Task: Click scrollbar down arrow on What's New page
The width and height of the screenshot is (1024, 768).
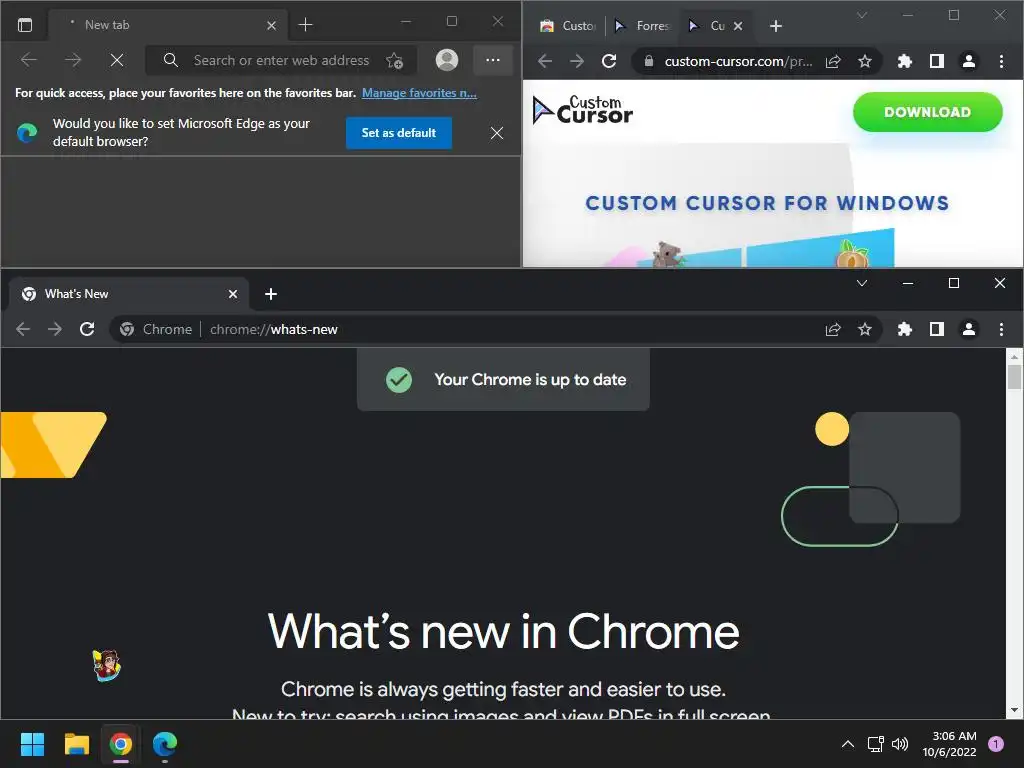Action: coord(1014,710)
